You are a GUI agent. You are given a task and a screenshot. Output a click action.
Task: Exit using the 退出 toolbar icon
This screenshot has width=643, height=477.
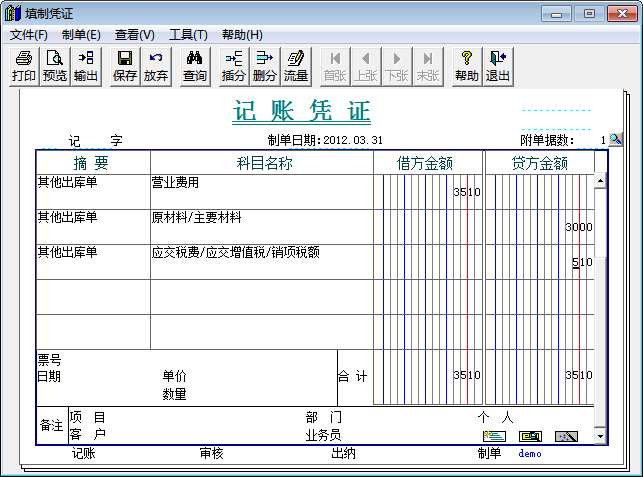point(497,66)
